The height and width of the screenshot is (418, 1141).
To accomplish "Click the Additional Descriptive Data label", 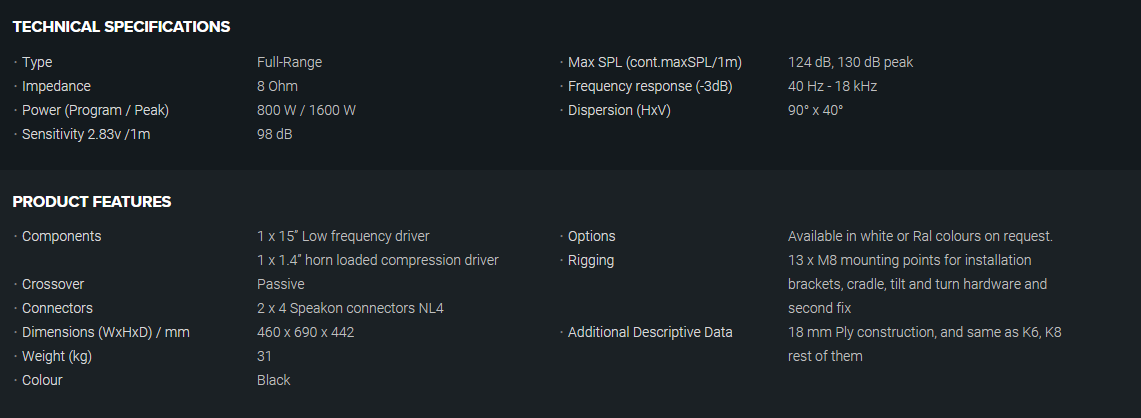I will click(x=650, y=332).
